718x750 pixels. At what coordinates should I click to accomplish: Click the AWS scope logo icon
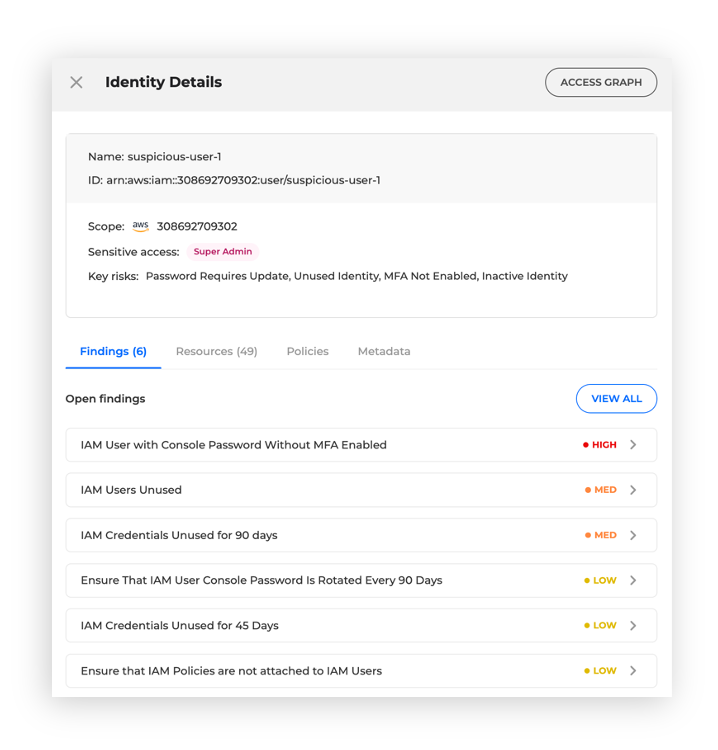[140, 226]
